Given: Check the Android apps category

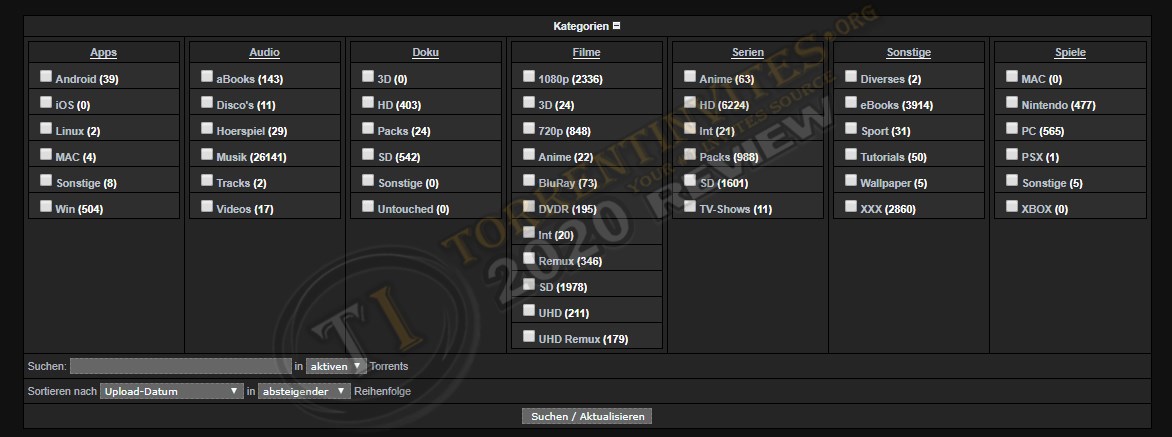Looking at the screenshot, I should 46,76.
